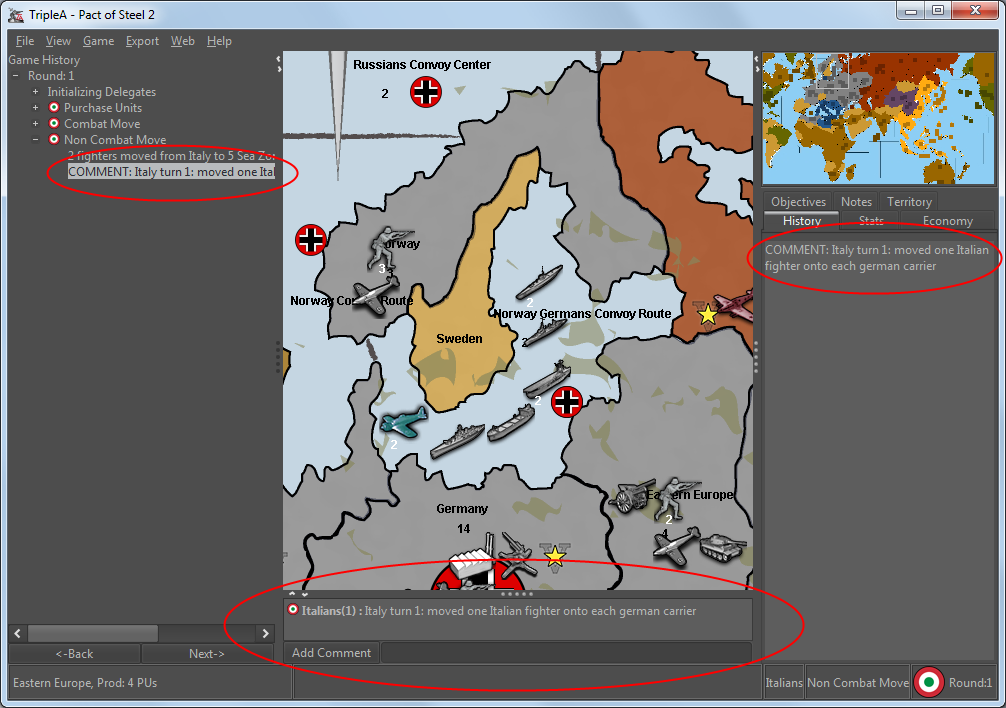Viewport: 1006px width, 708px height.
Task: Open the Help menu
Action: [x=219, y=41]
